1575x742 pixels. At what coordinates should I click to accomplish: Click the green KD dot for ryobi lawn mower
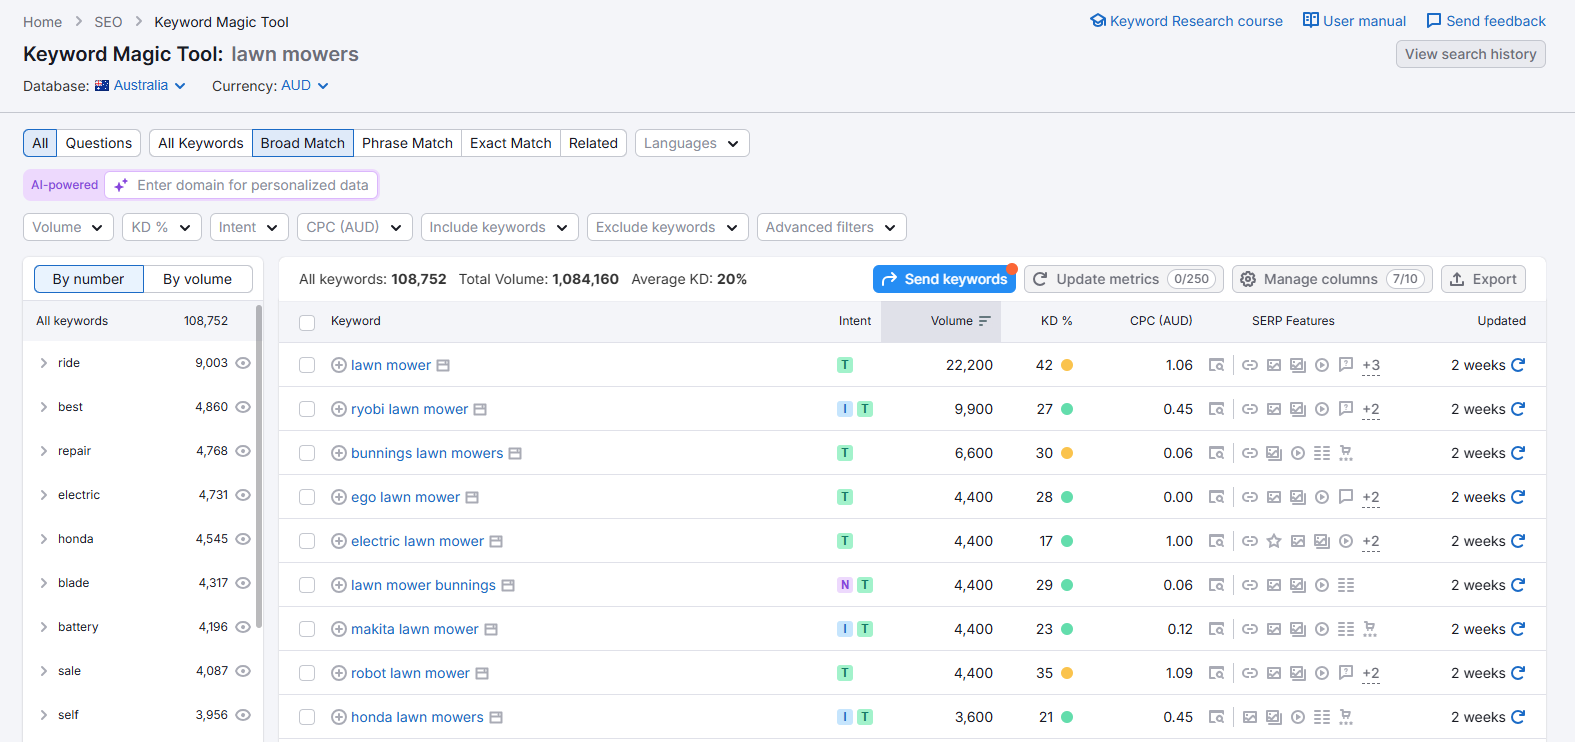click(1067, 409)
